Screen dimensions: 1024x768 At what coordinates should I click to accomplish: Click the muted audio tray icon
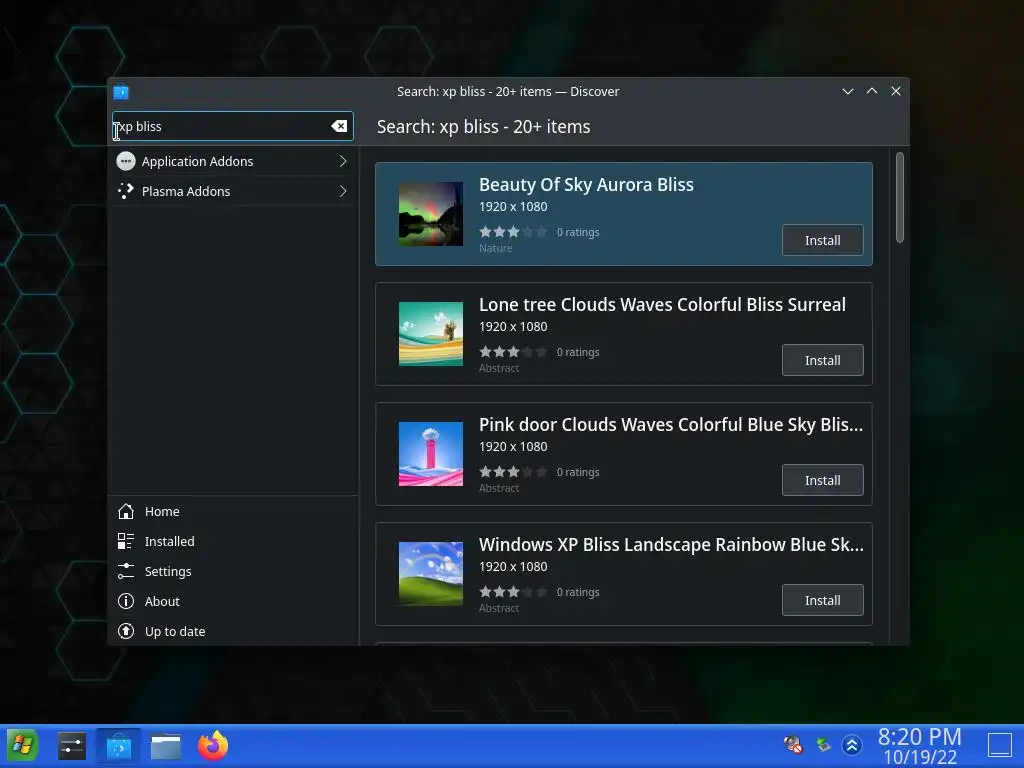pyautogui.click(x=793, y=744)
